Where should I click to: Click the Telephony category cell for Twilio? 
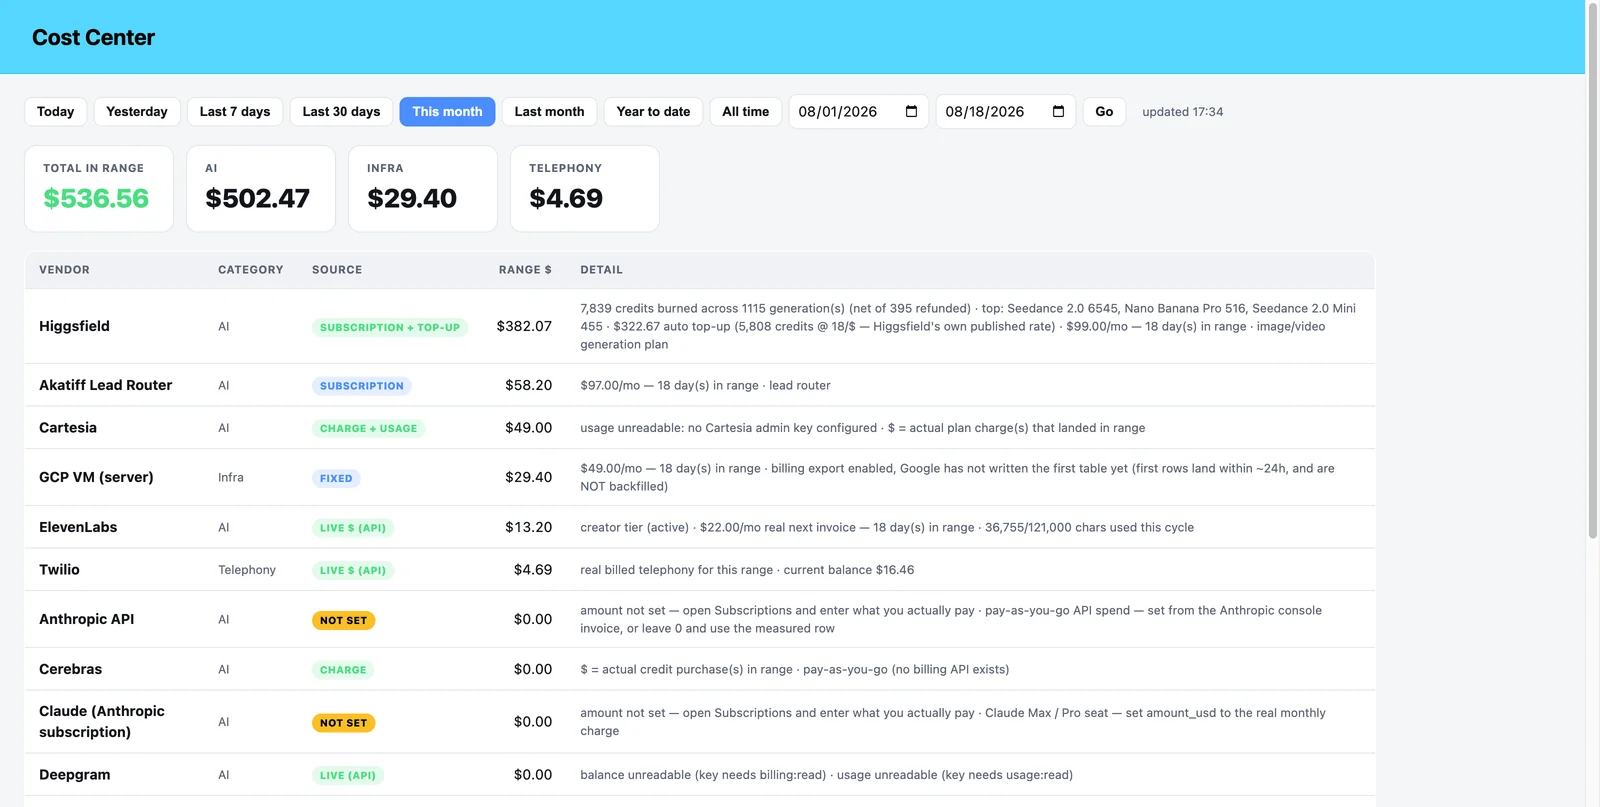247,570
